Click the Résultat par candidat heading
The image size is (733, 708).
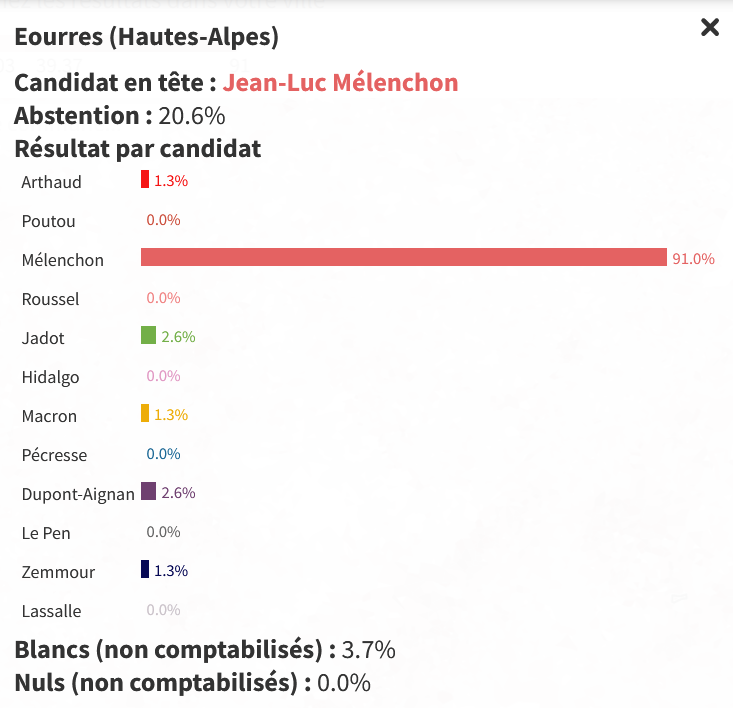click(138, 149)
